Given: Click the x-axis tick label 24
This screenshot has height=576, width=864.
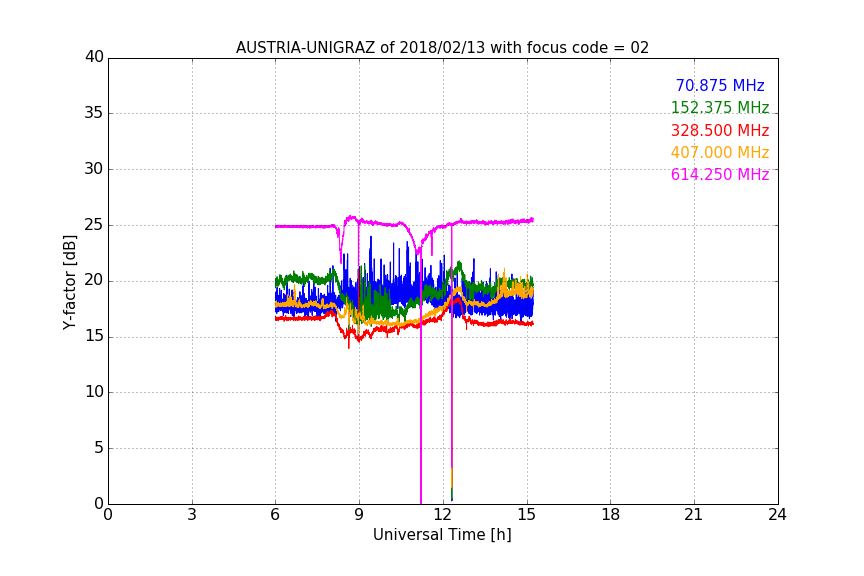Looking at the screenshot, I should pos(777,515).
